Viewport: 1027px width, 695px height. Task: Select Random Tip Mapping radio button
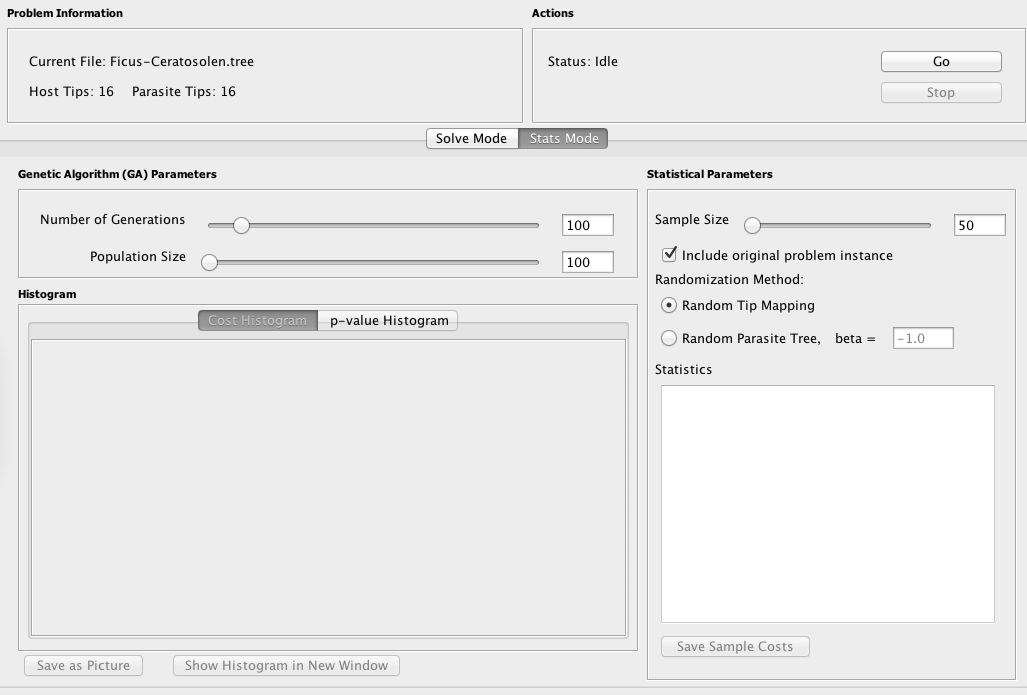coord(669,306)
